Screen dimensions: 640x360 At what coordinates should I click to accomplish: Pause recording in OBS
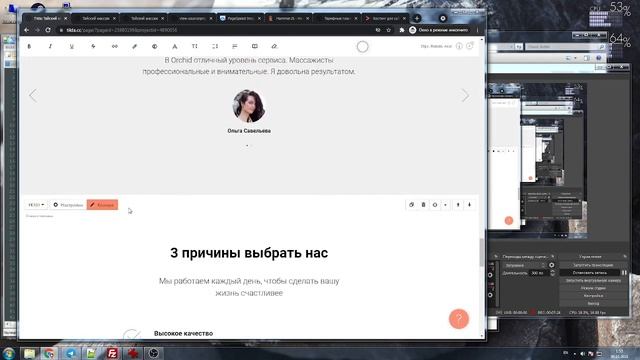pos(624,273)
